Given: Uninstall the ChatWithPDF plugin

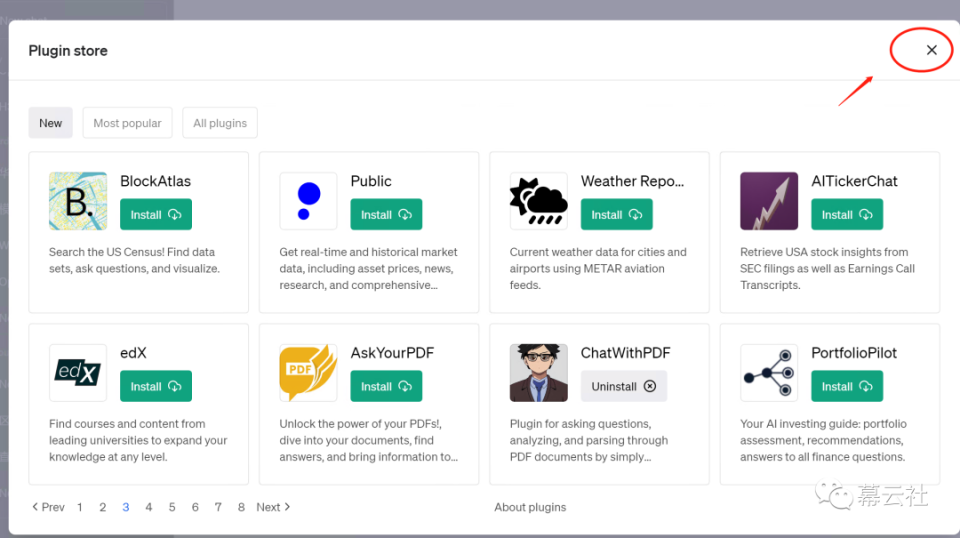Looking at the screenshot, I should pos(624,387).
